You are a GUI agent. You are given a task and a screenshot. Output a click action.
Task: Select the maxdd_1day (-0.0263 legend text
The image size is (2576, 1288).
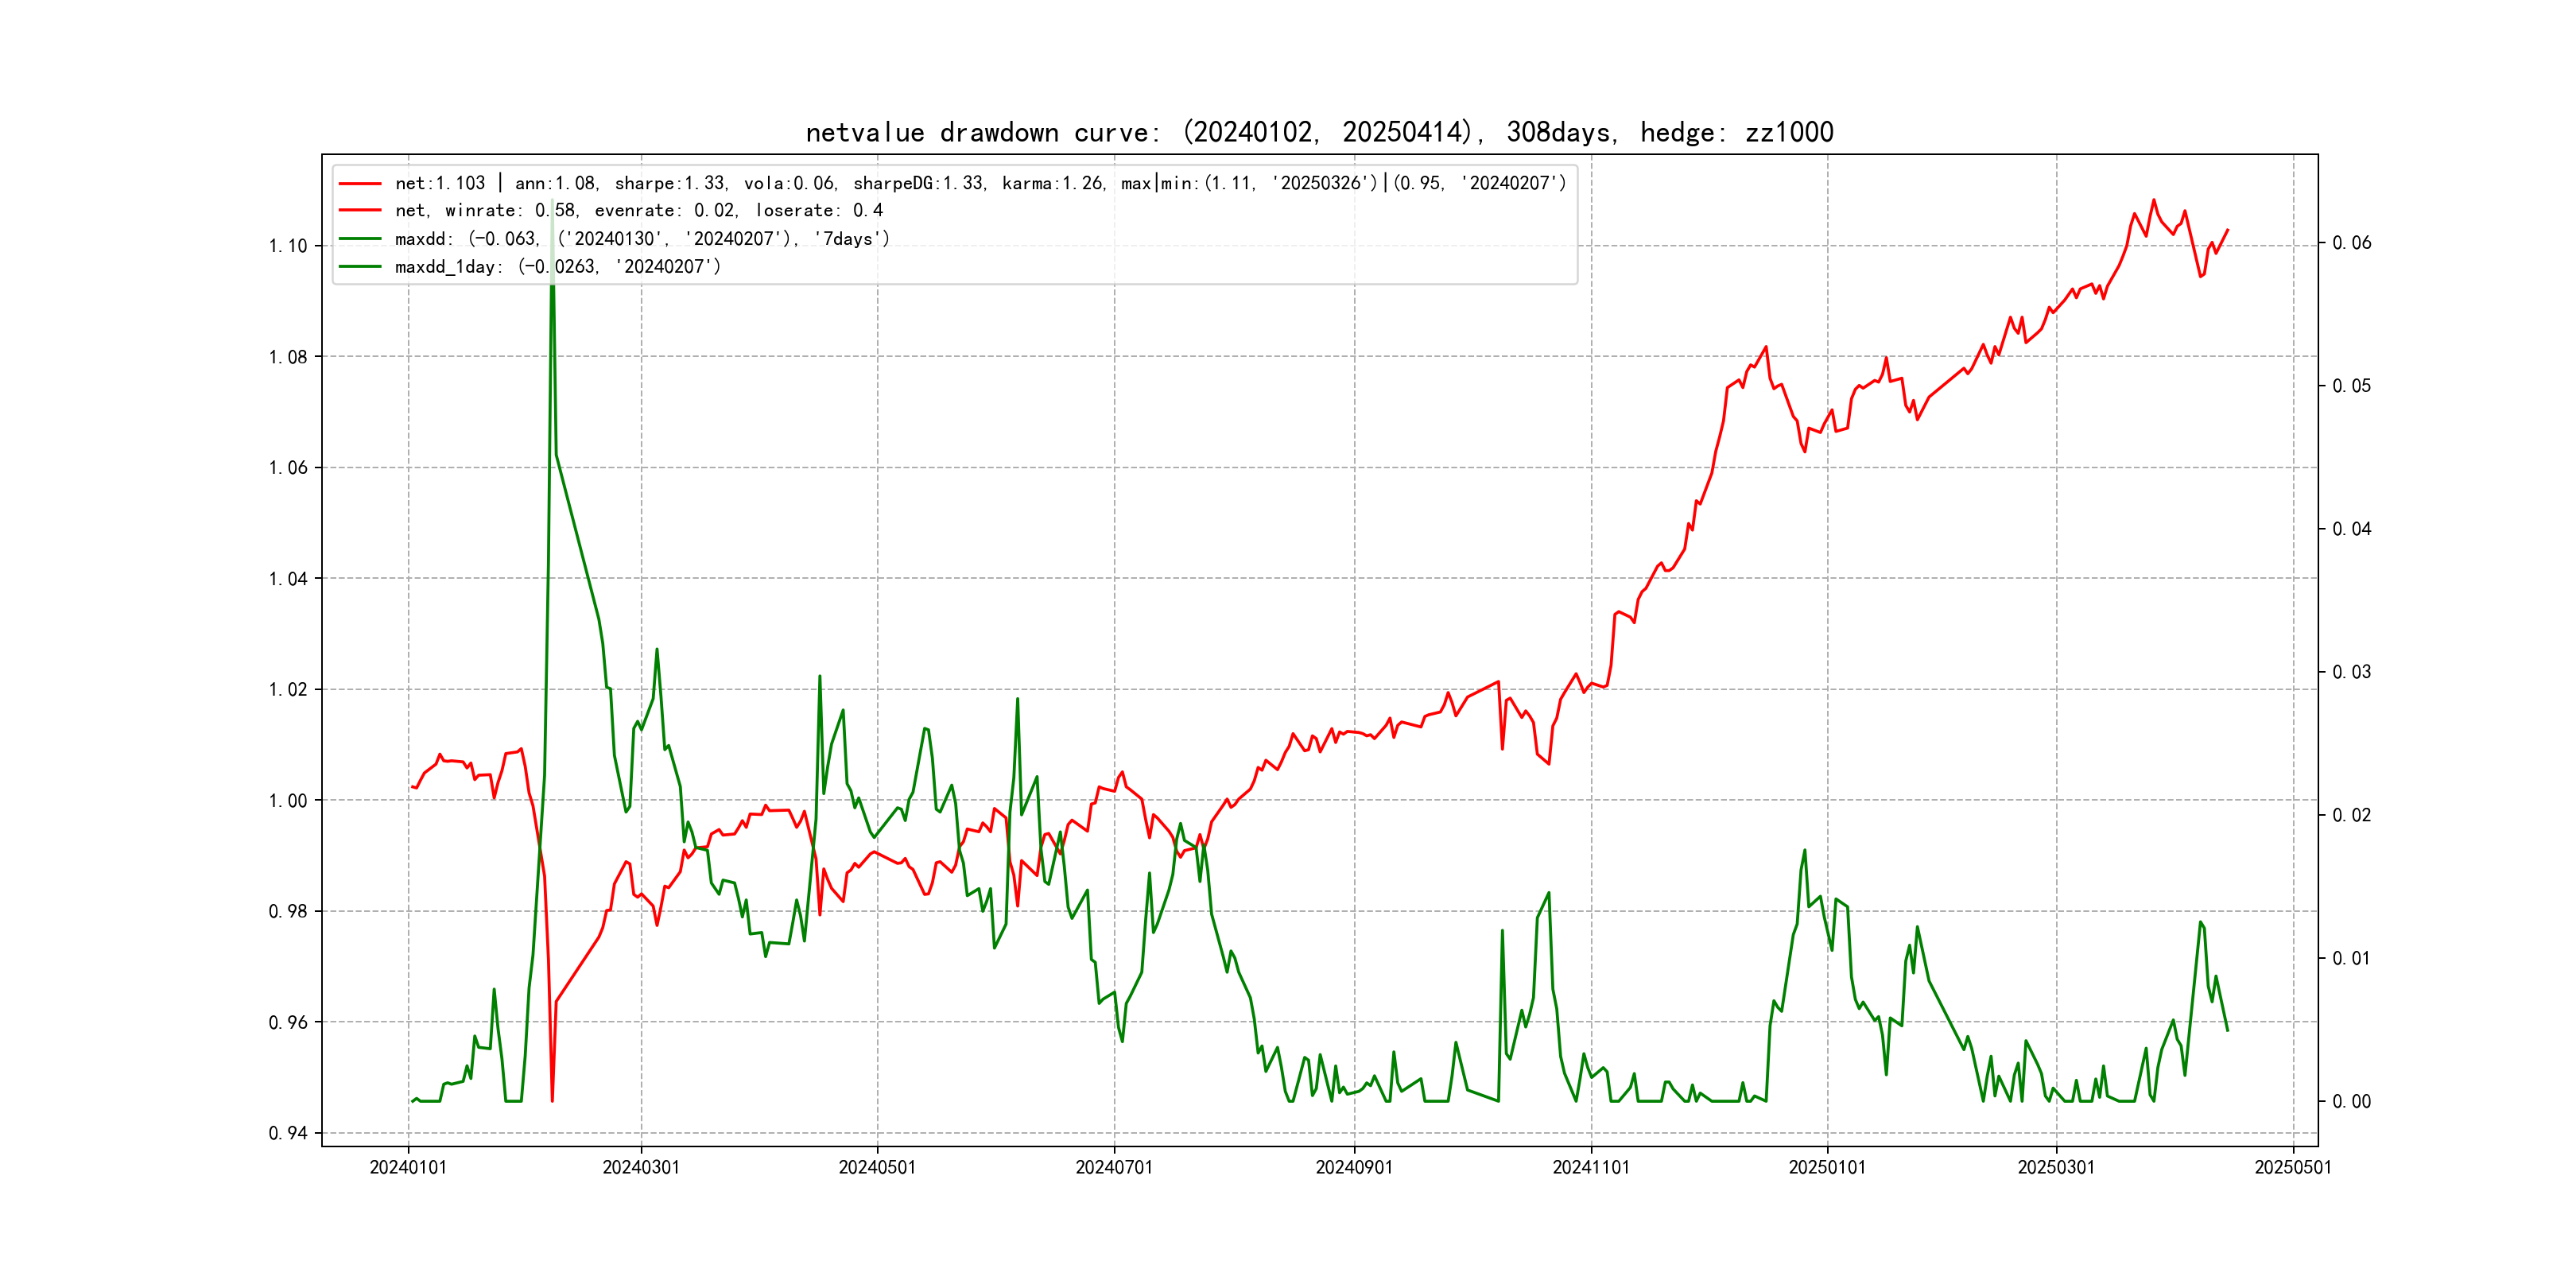tap(557, 267)
